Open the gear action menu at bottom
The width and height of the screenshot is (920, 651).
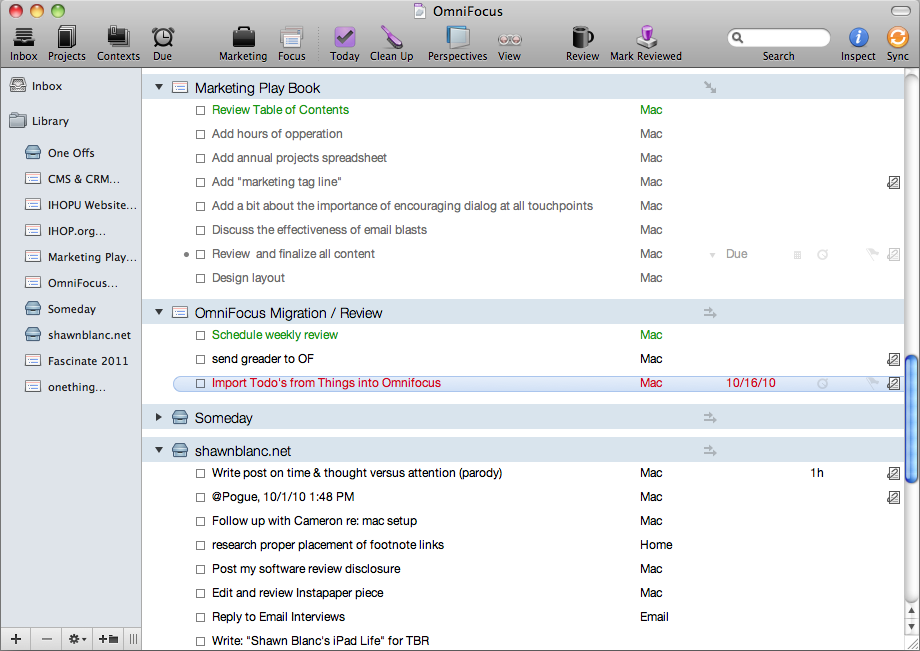[x=77, y=639]
